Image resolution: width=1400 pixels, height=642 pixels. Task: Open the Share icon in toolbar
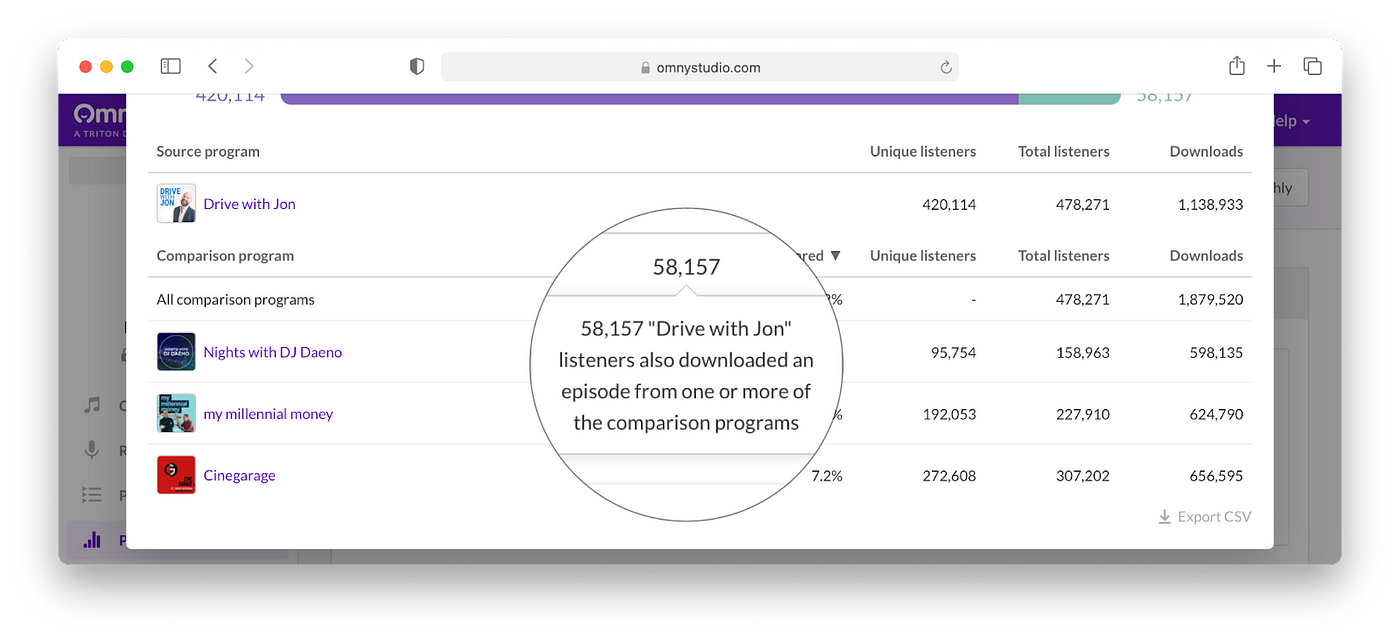tap(1237, 66)
